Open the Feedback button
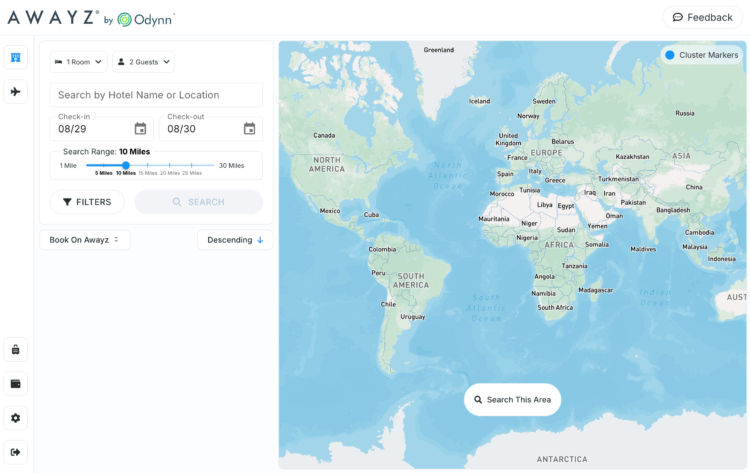The height and width of the screenshot is (473, 750). click(703, 18)
